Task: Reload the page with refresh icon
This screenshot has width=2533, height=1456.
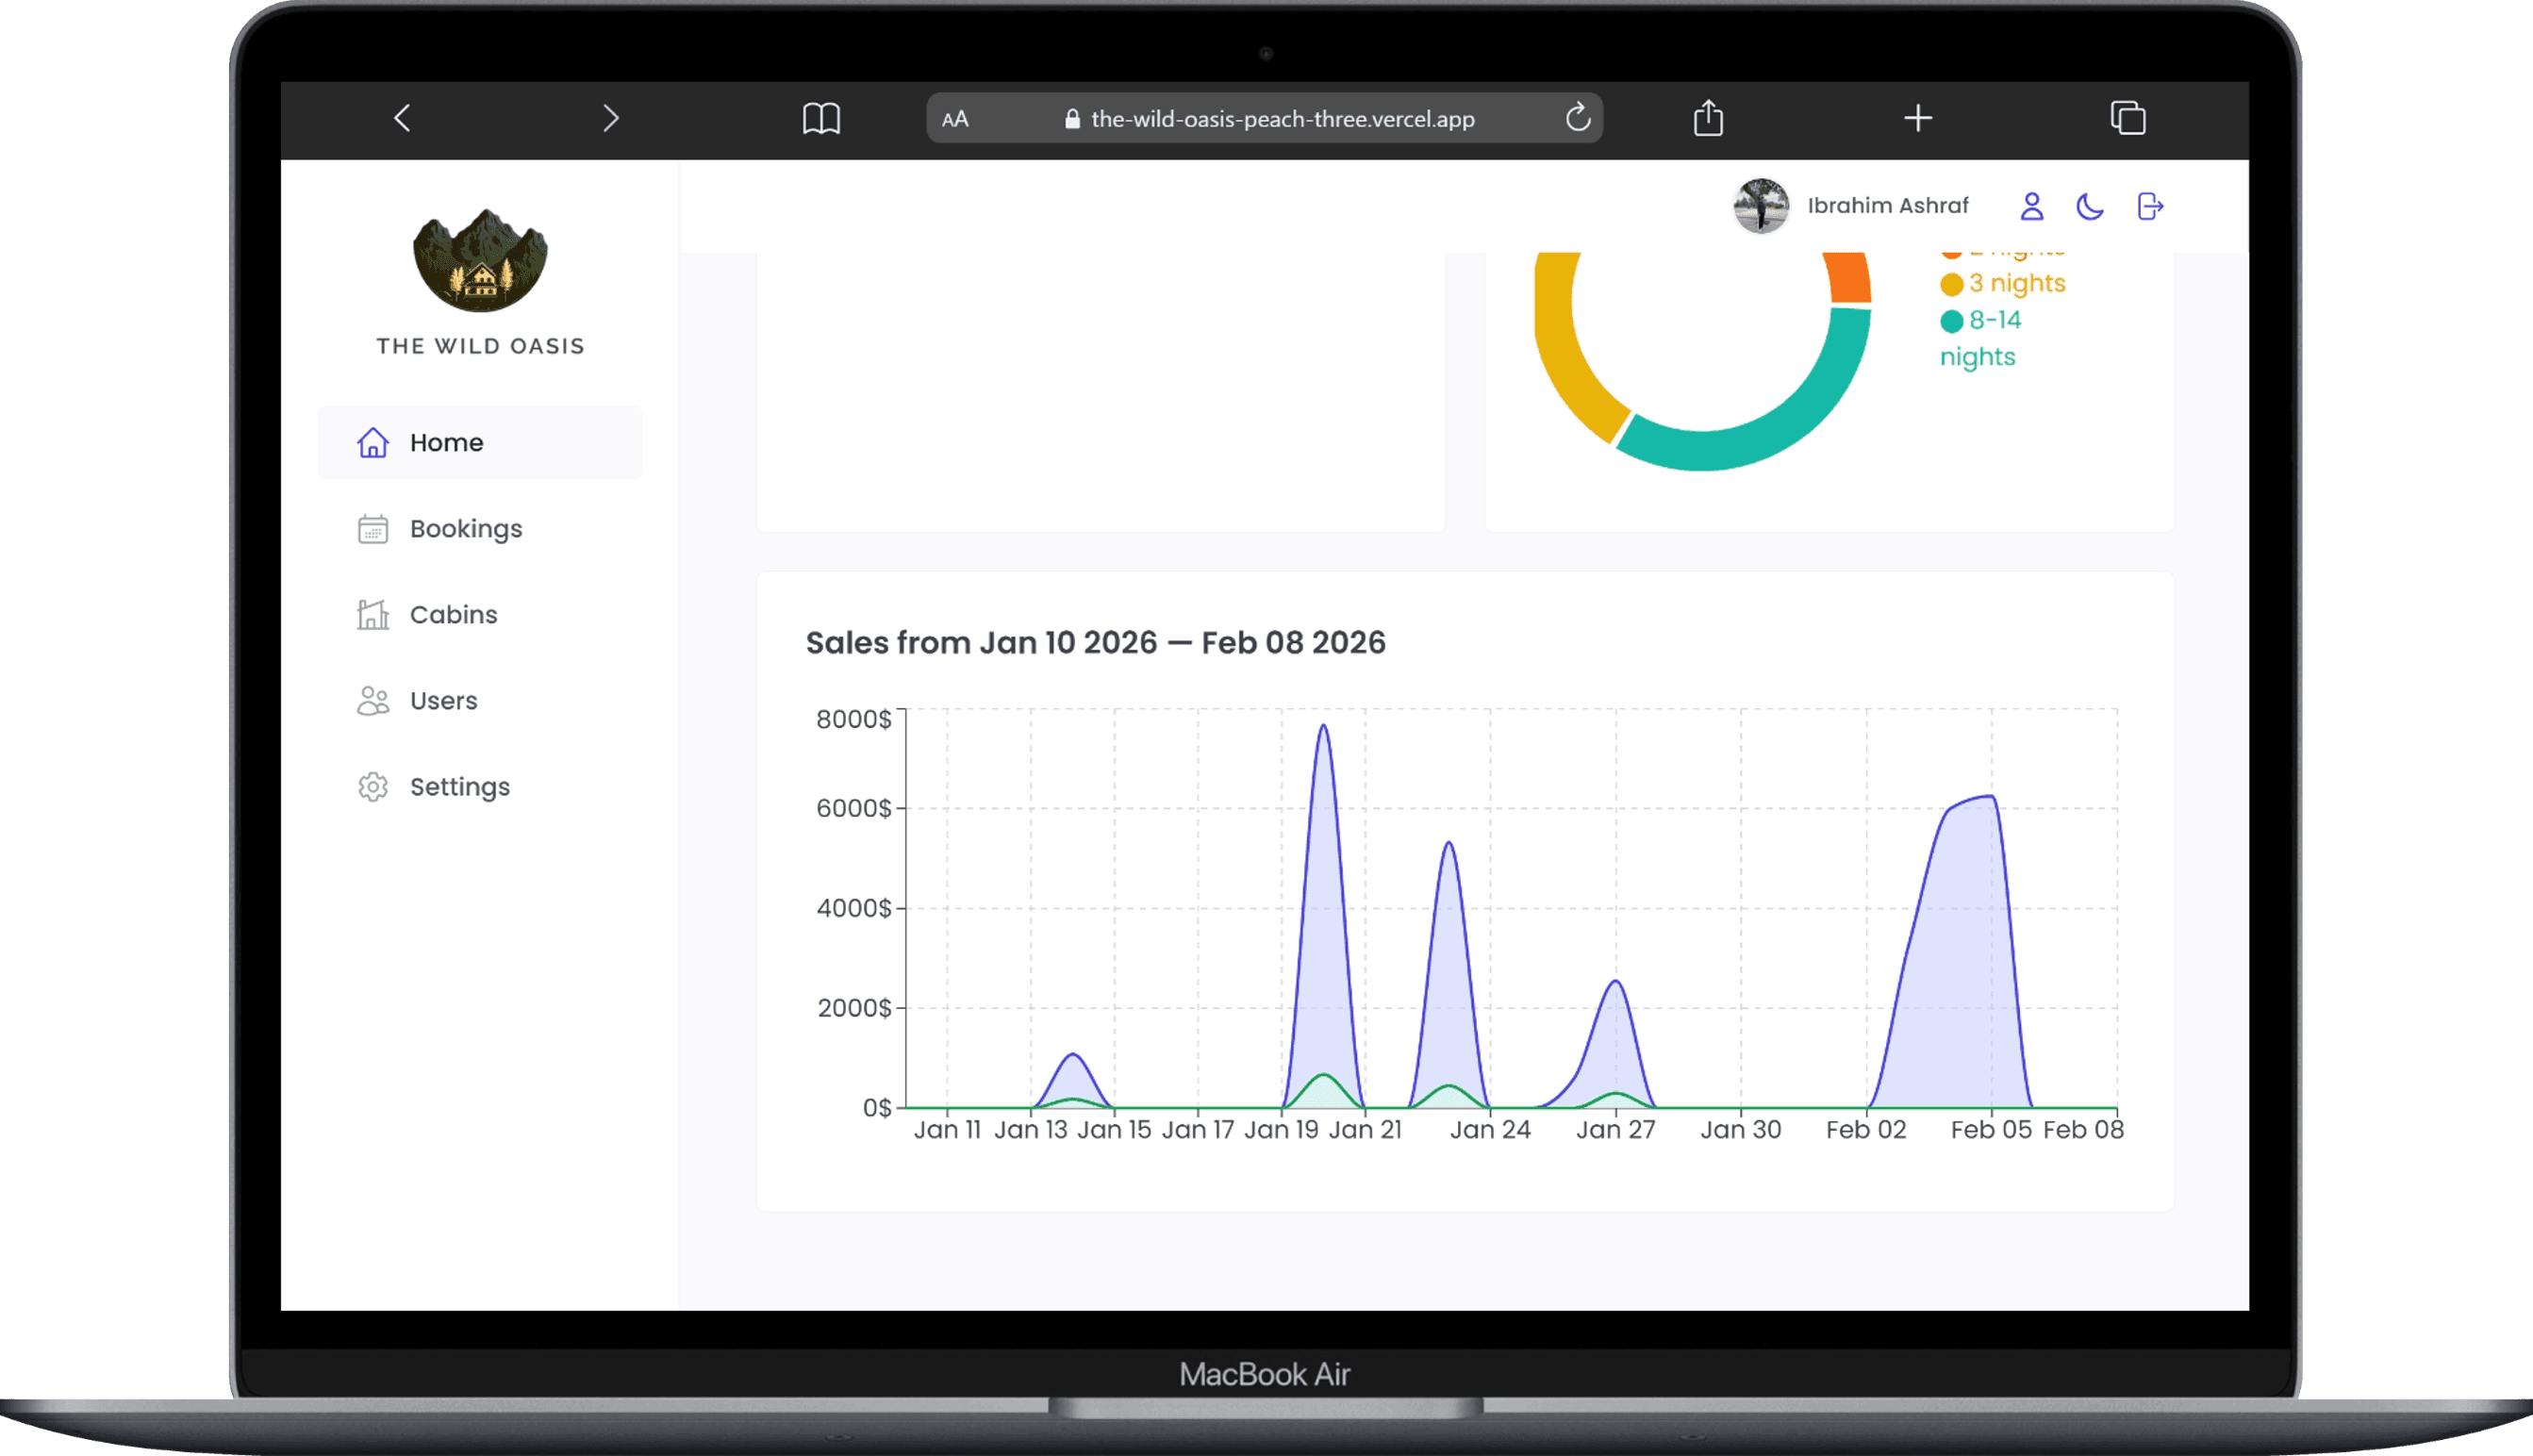Action: (1577, 118)
